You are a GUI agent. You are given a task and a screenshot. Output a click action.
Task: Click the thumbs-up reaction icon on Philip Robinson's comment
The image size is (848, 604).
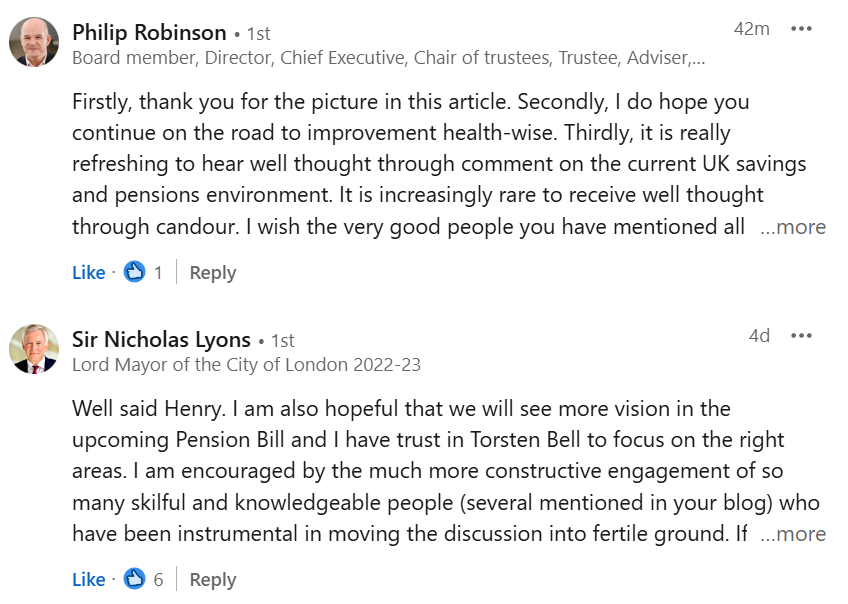135,272
